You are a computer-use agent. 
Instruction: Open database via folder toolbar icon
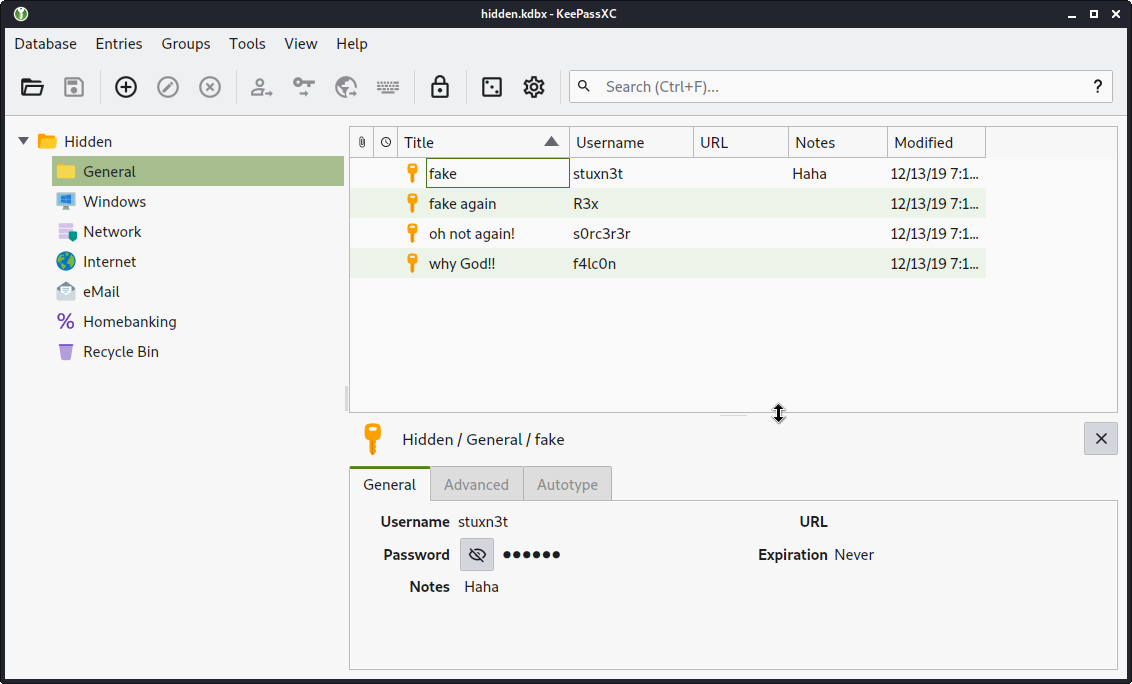tap(32, 87)
